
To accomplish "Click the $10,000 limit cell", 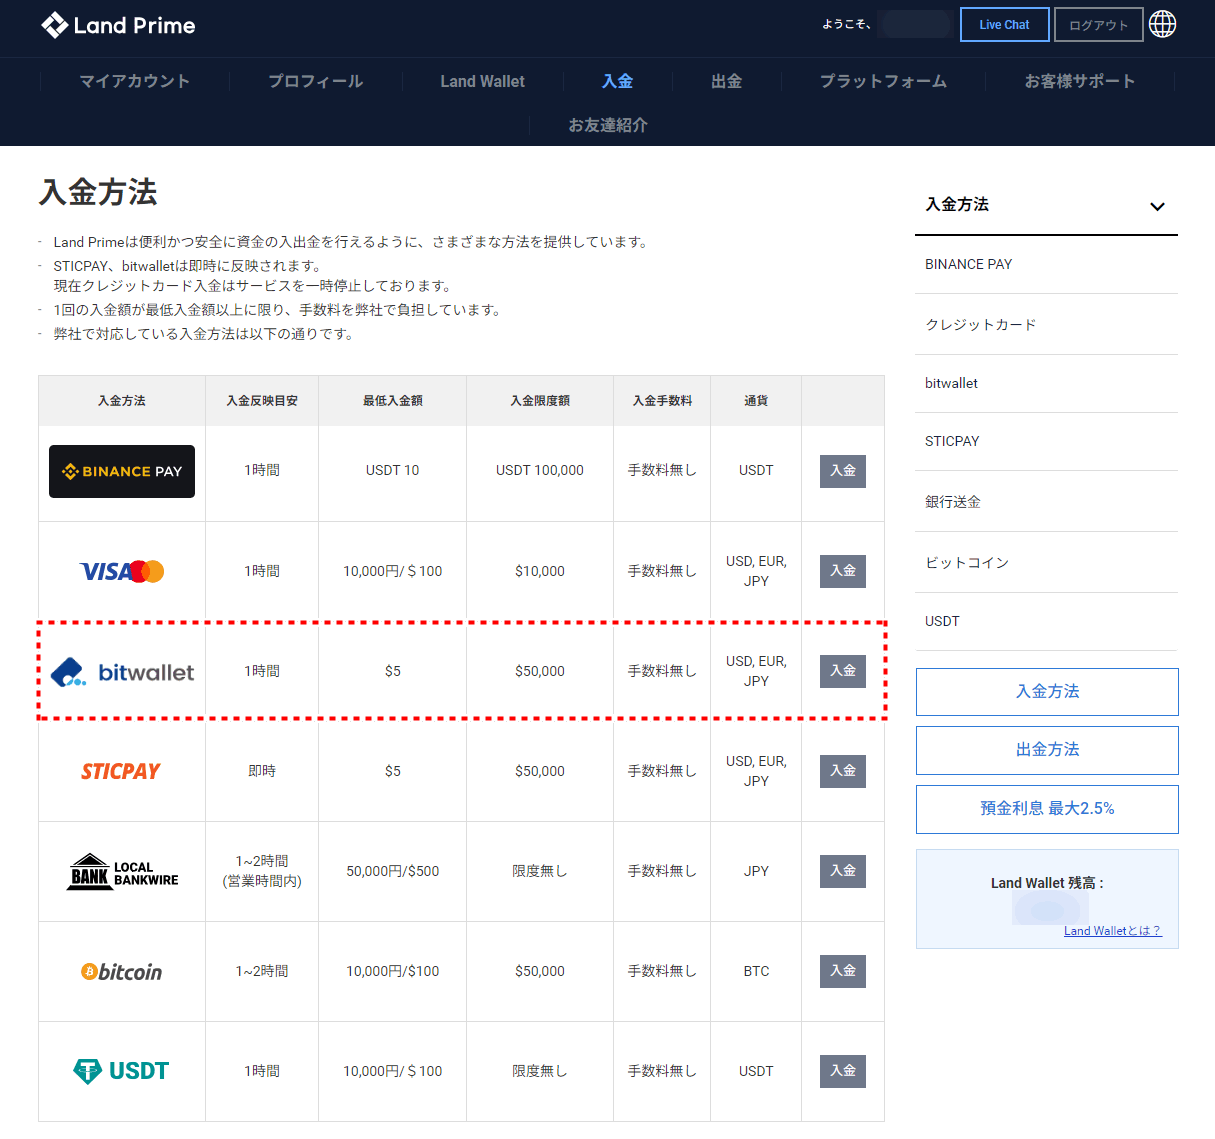I will (540, 571).
